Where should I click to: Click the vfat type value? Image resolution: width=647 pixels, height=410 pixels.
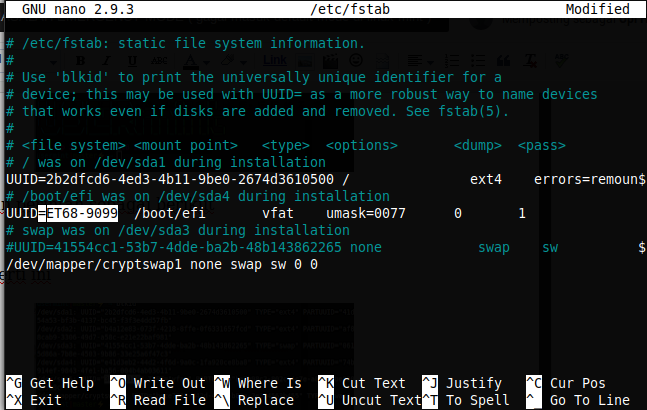[x=278, y=213]
